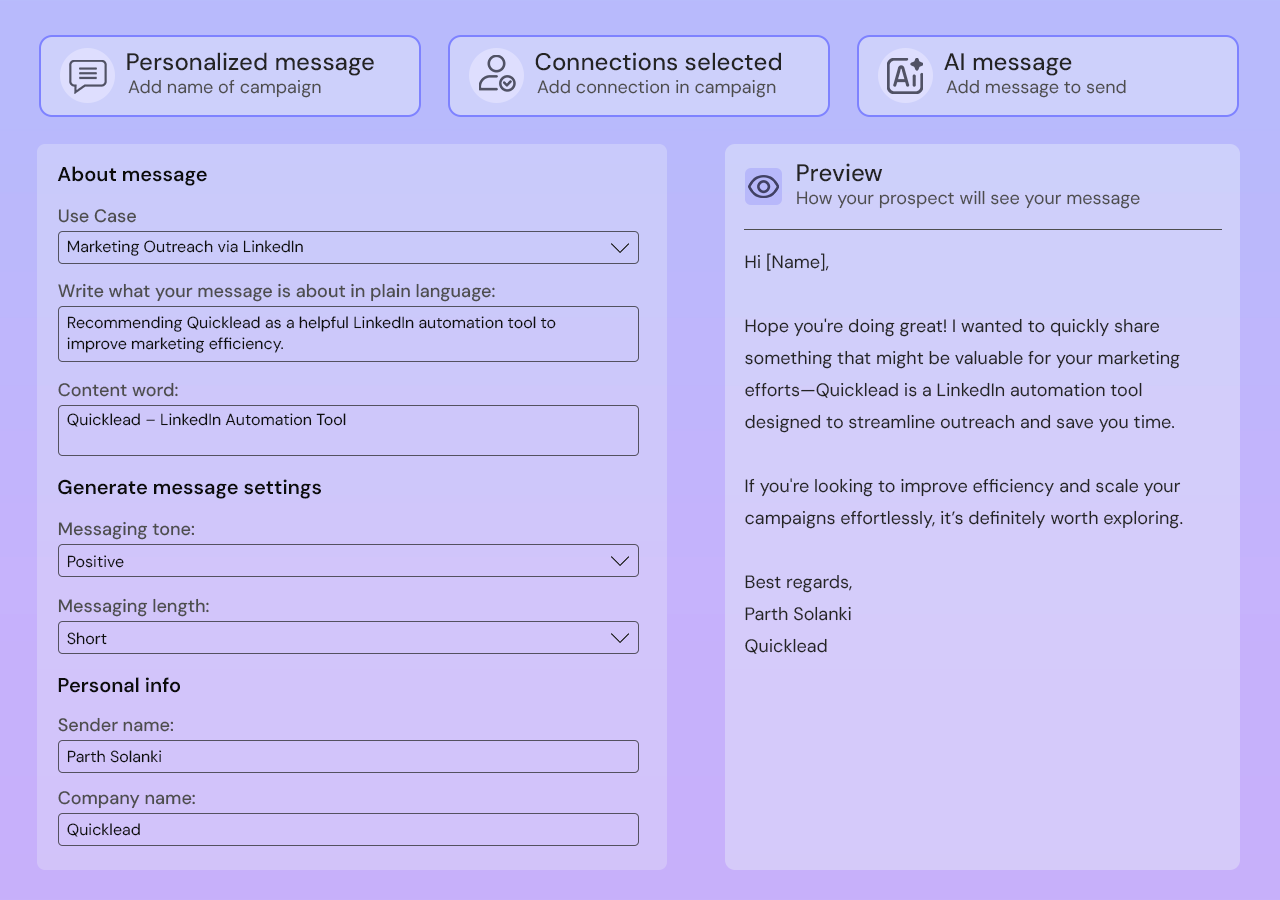This screenshot has width=1280, height=900.
Task: Open the Messaging length dropdown
Action: tap(348, 638)
